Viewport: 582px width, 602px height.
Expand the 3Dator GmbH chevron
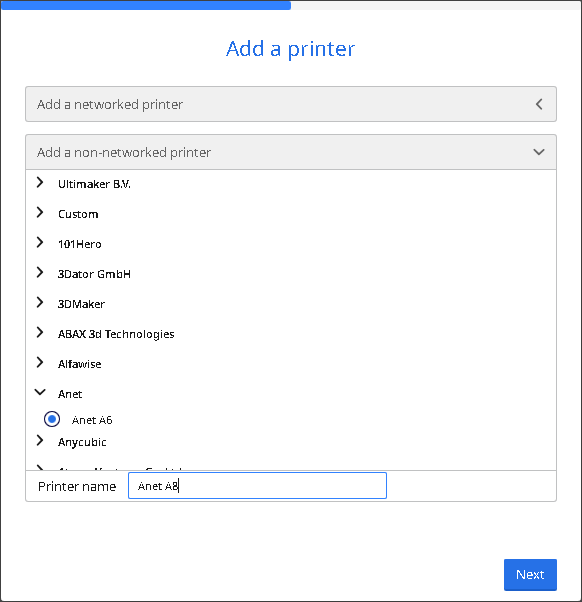[40, 273]
